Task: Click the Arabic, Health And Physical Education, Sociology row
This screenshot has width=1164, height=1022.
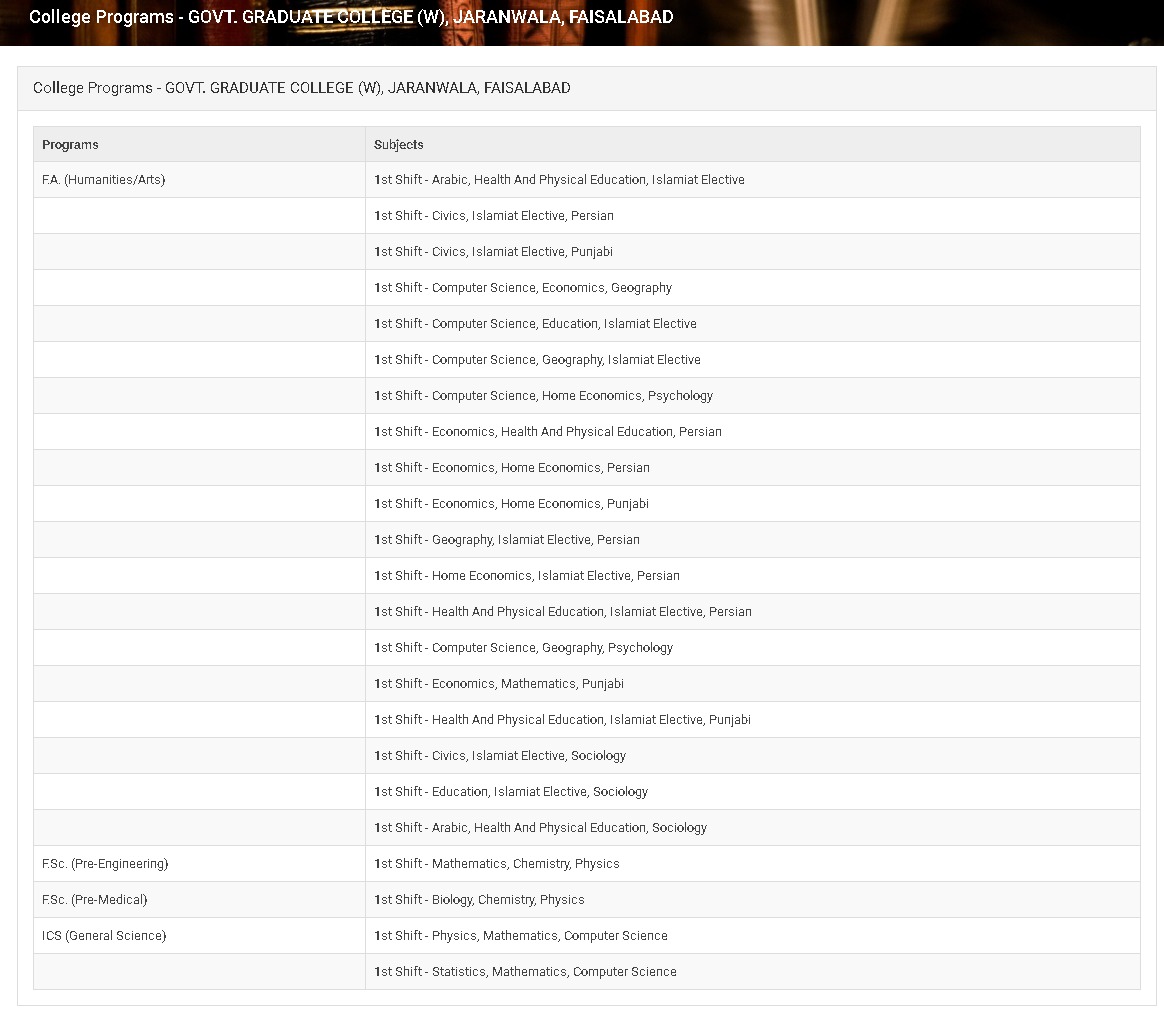Action: [541, 828]
